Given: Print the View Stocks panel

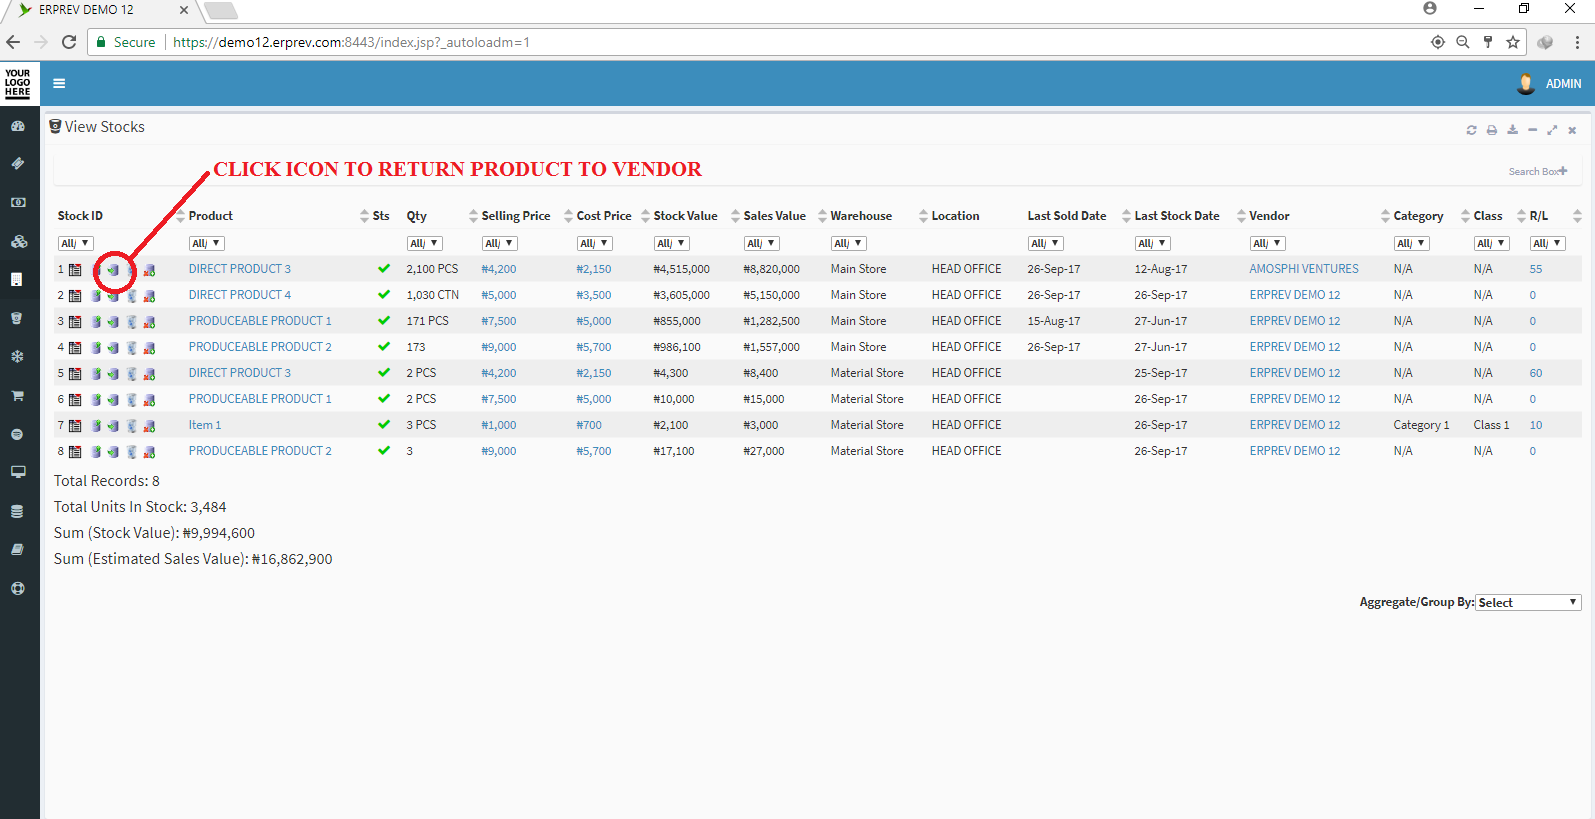Looking at the screenshot, I should [1491, 130].
